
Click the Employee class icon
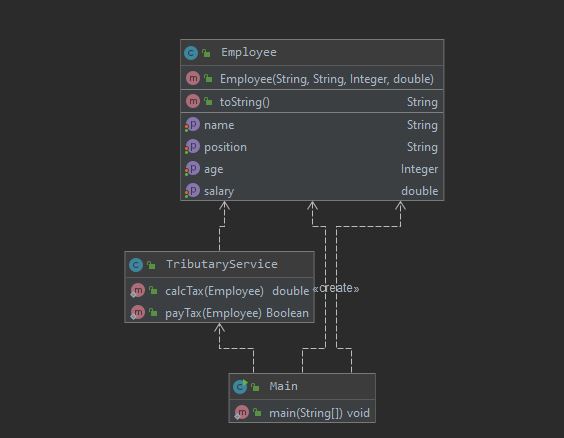pos(191,53)
